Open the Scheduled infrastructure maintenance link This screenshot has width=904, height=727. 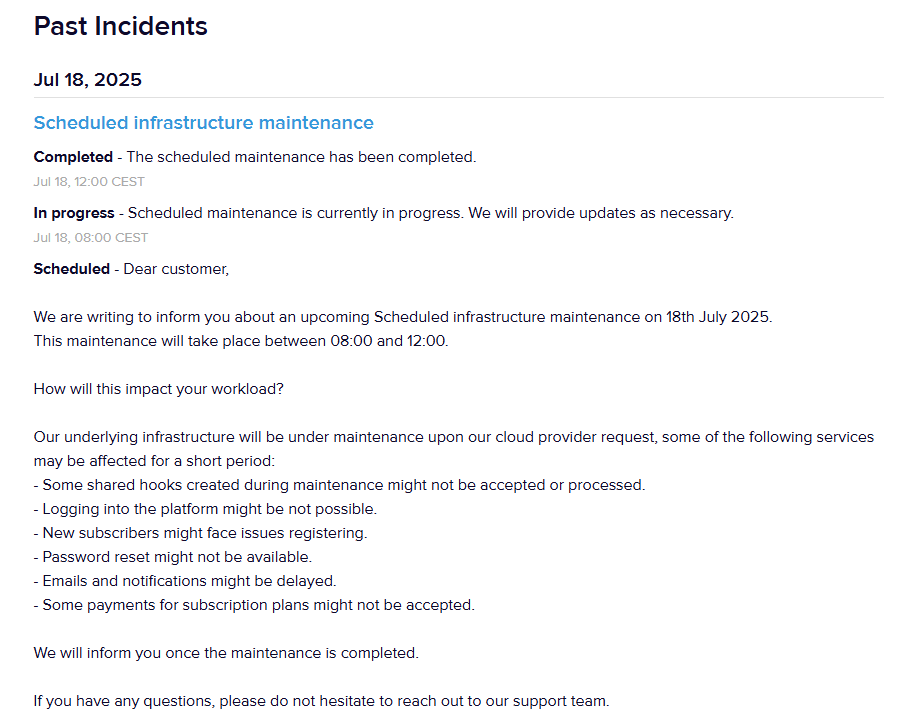203,123
